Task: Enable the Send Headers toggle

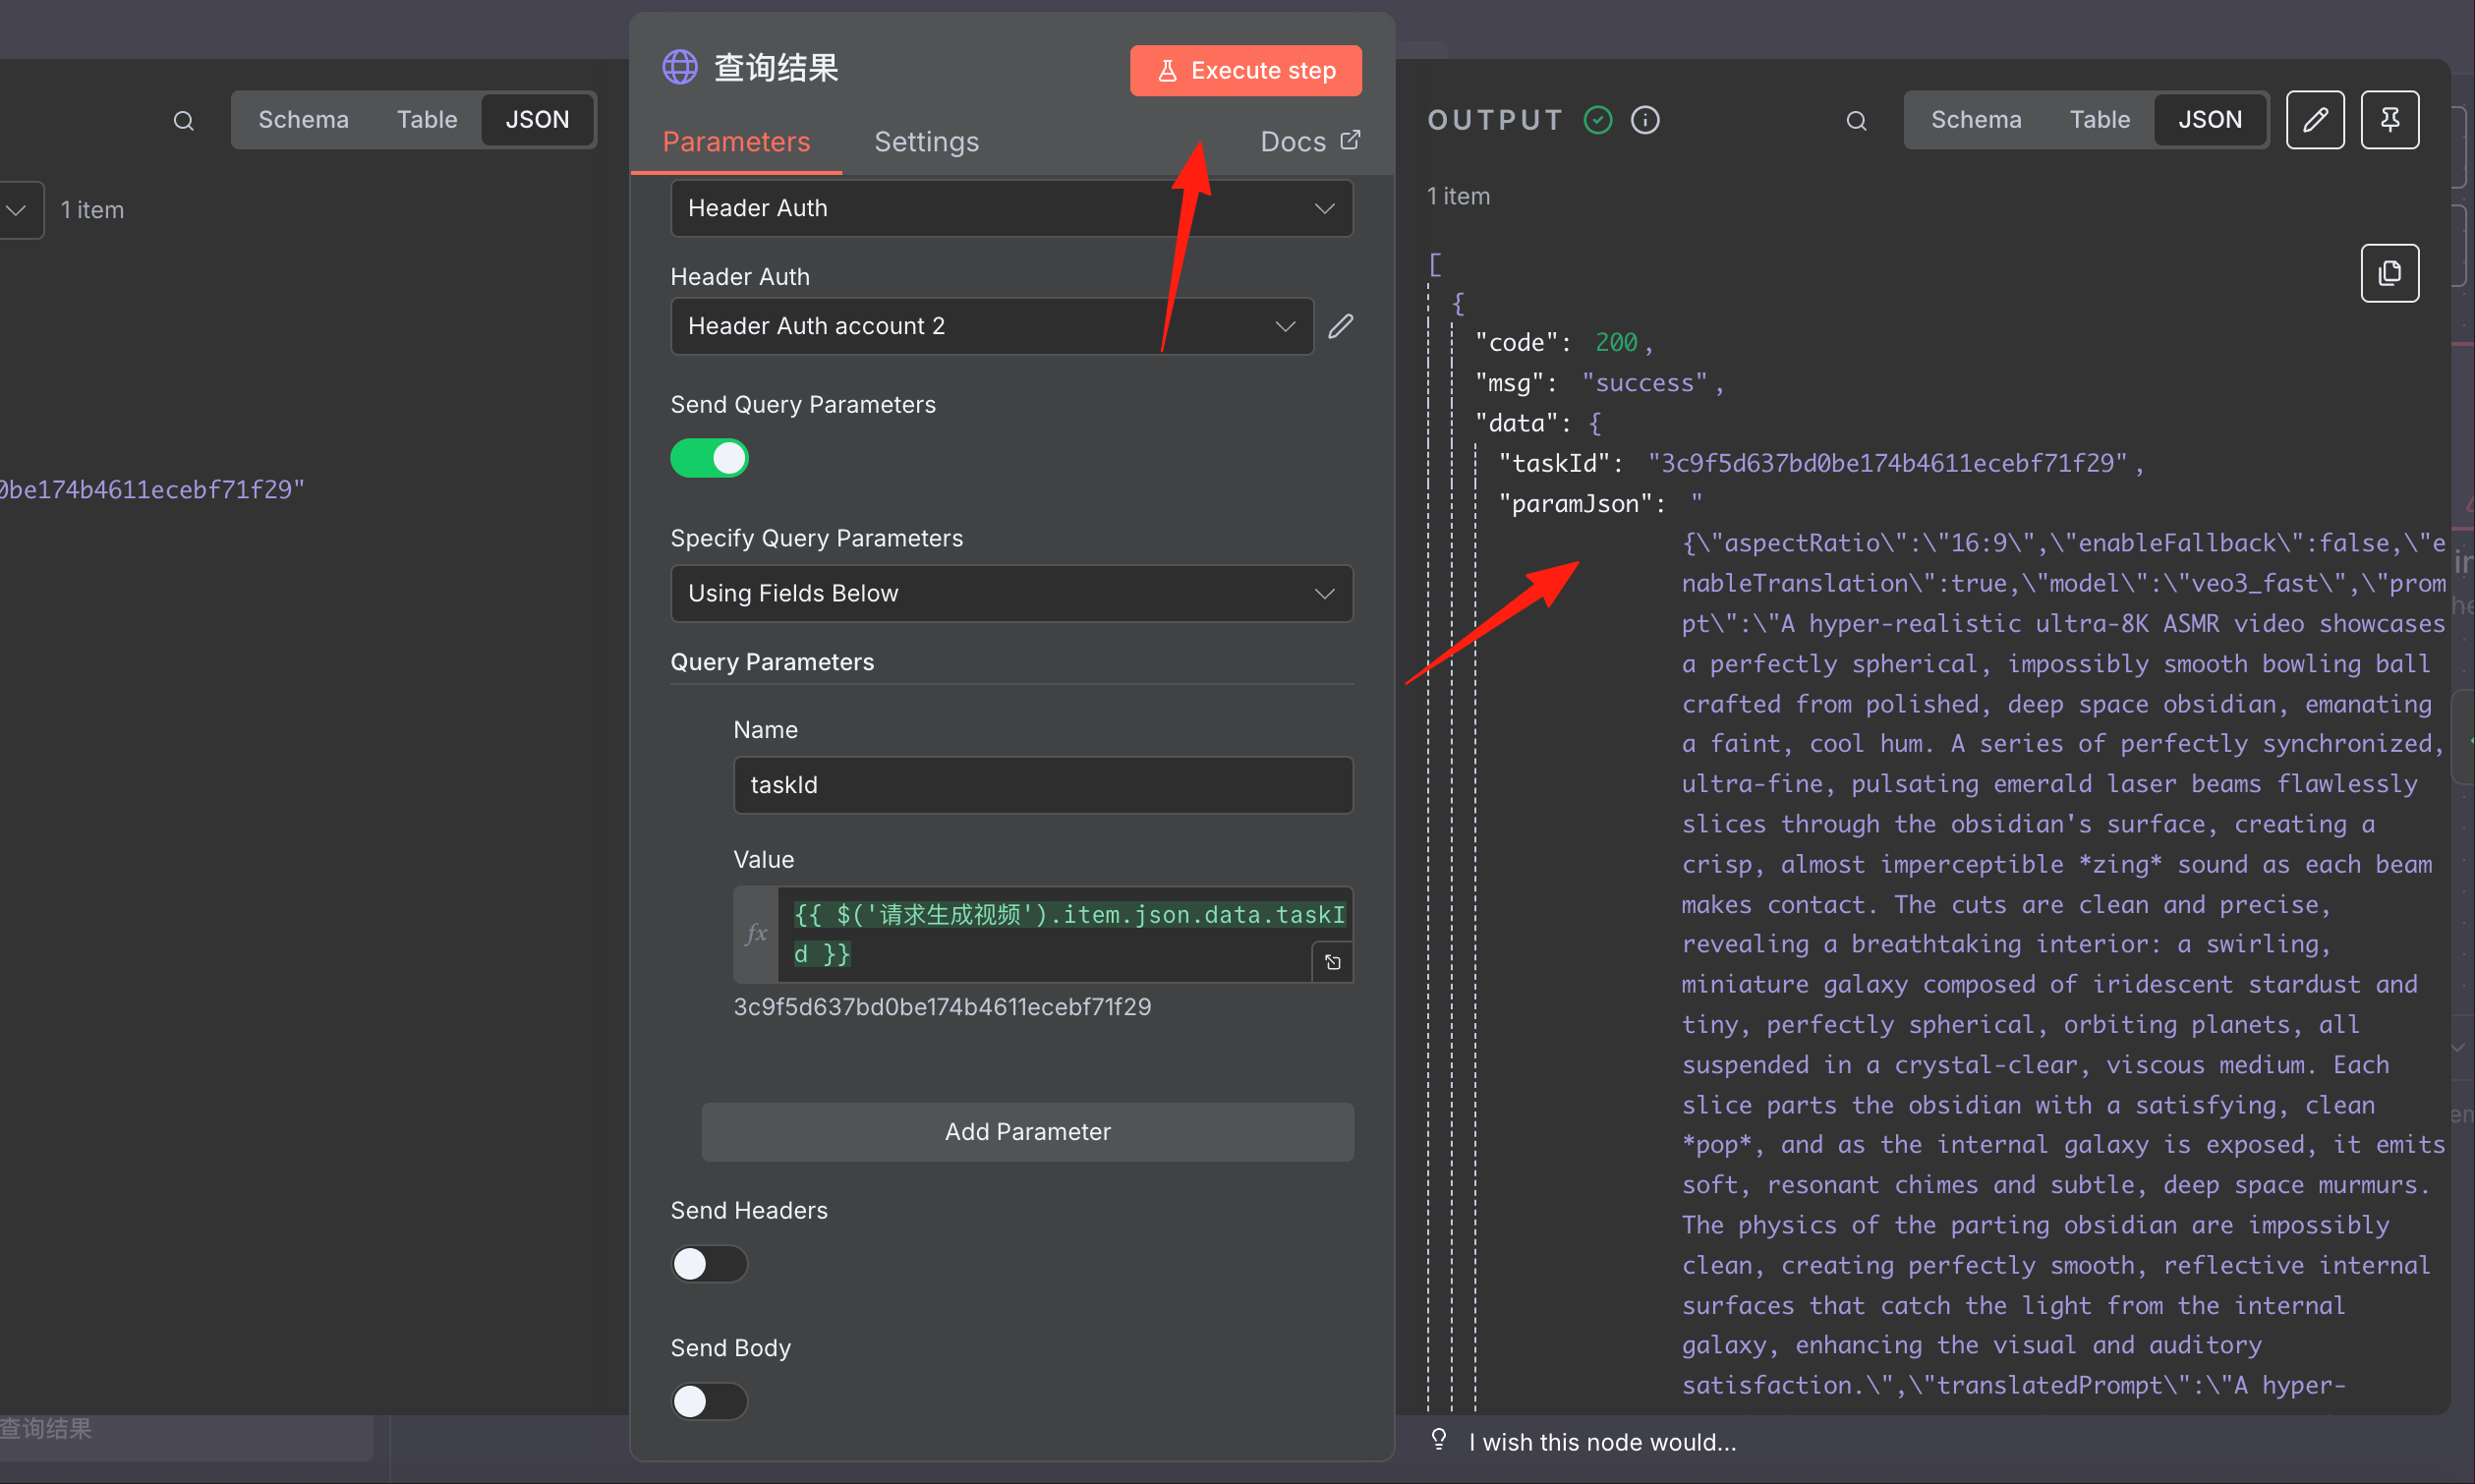Action: click(x=709, y=1264)
